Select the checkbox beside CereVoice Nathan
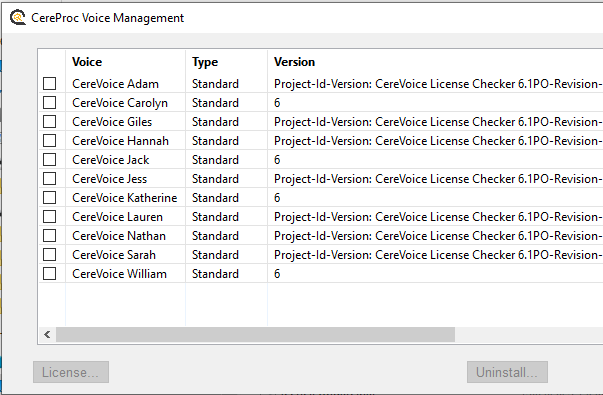603x395 pixels. point(50,236)
